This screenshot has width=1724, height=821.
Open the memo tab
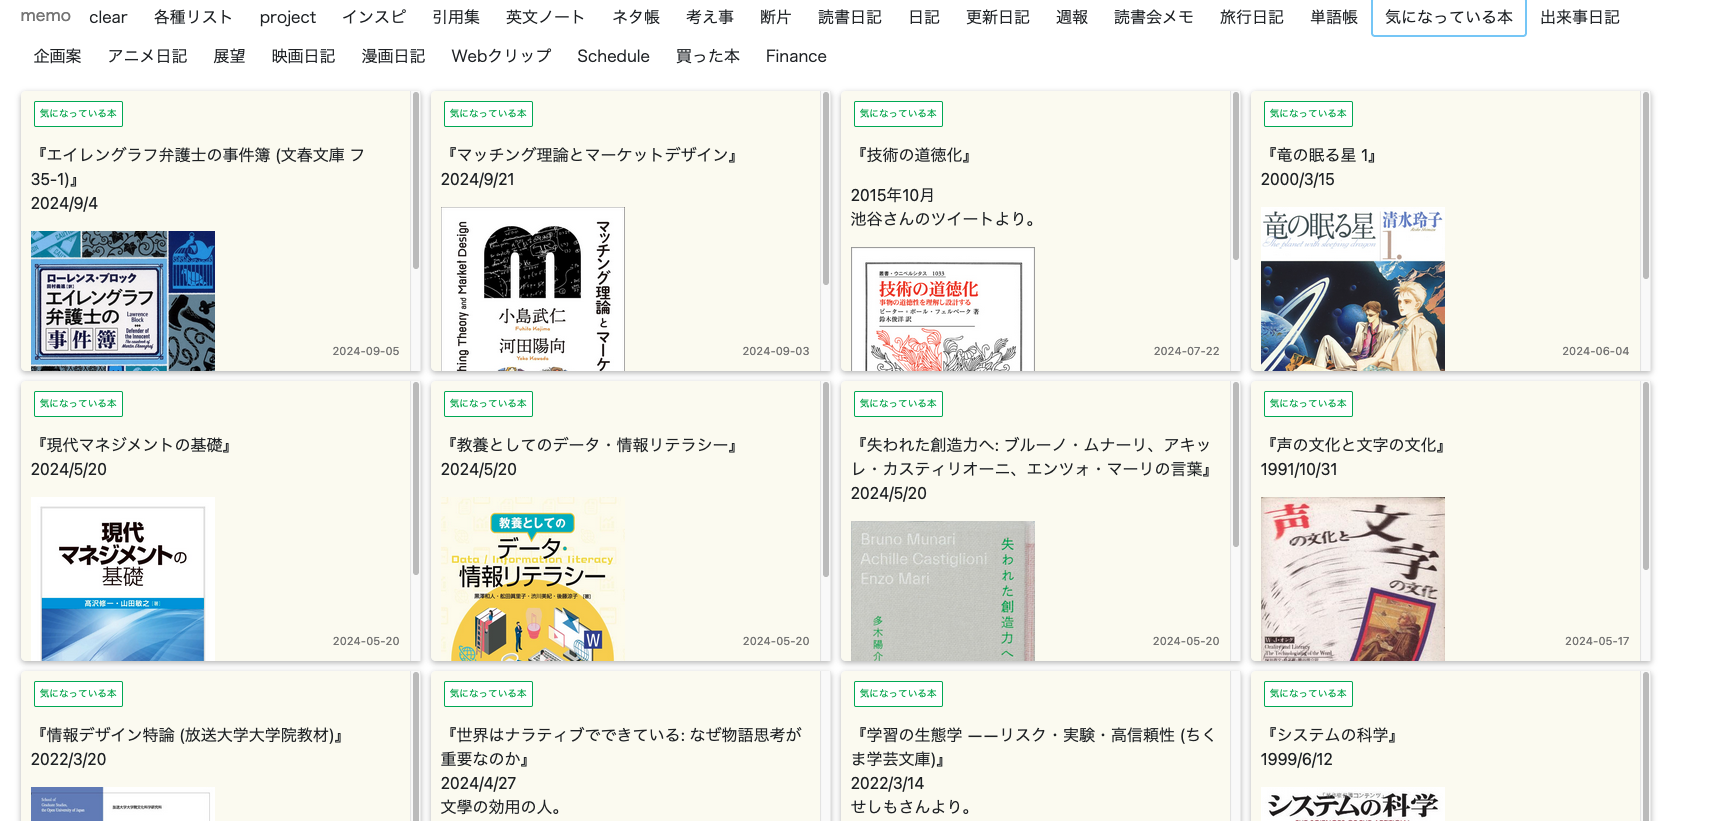(x=45, y=16)
